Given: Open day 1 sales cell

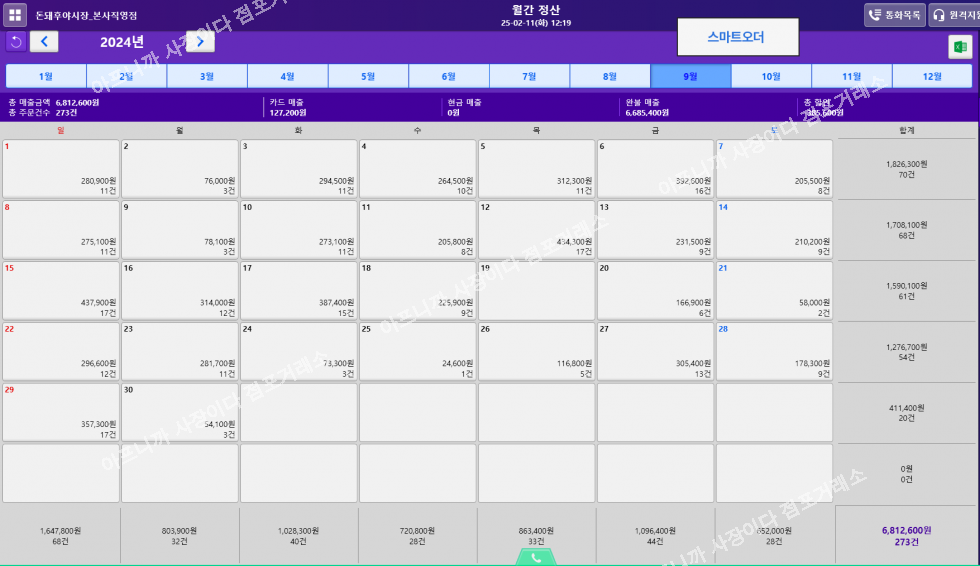Looking at the screenshot, I should click(61, 168).
